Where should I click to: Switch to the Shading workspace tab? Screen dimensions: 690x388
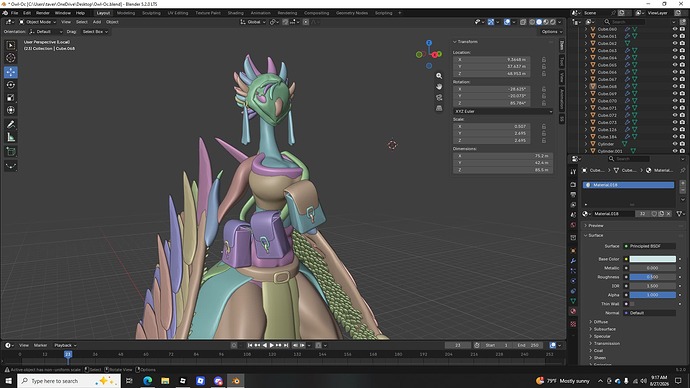click(x=235, y=13)
